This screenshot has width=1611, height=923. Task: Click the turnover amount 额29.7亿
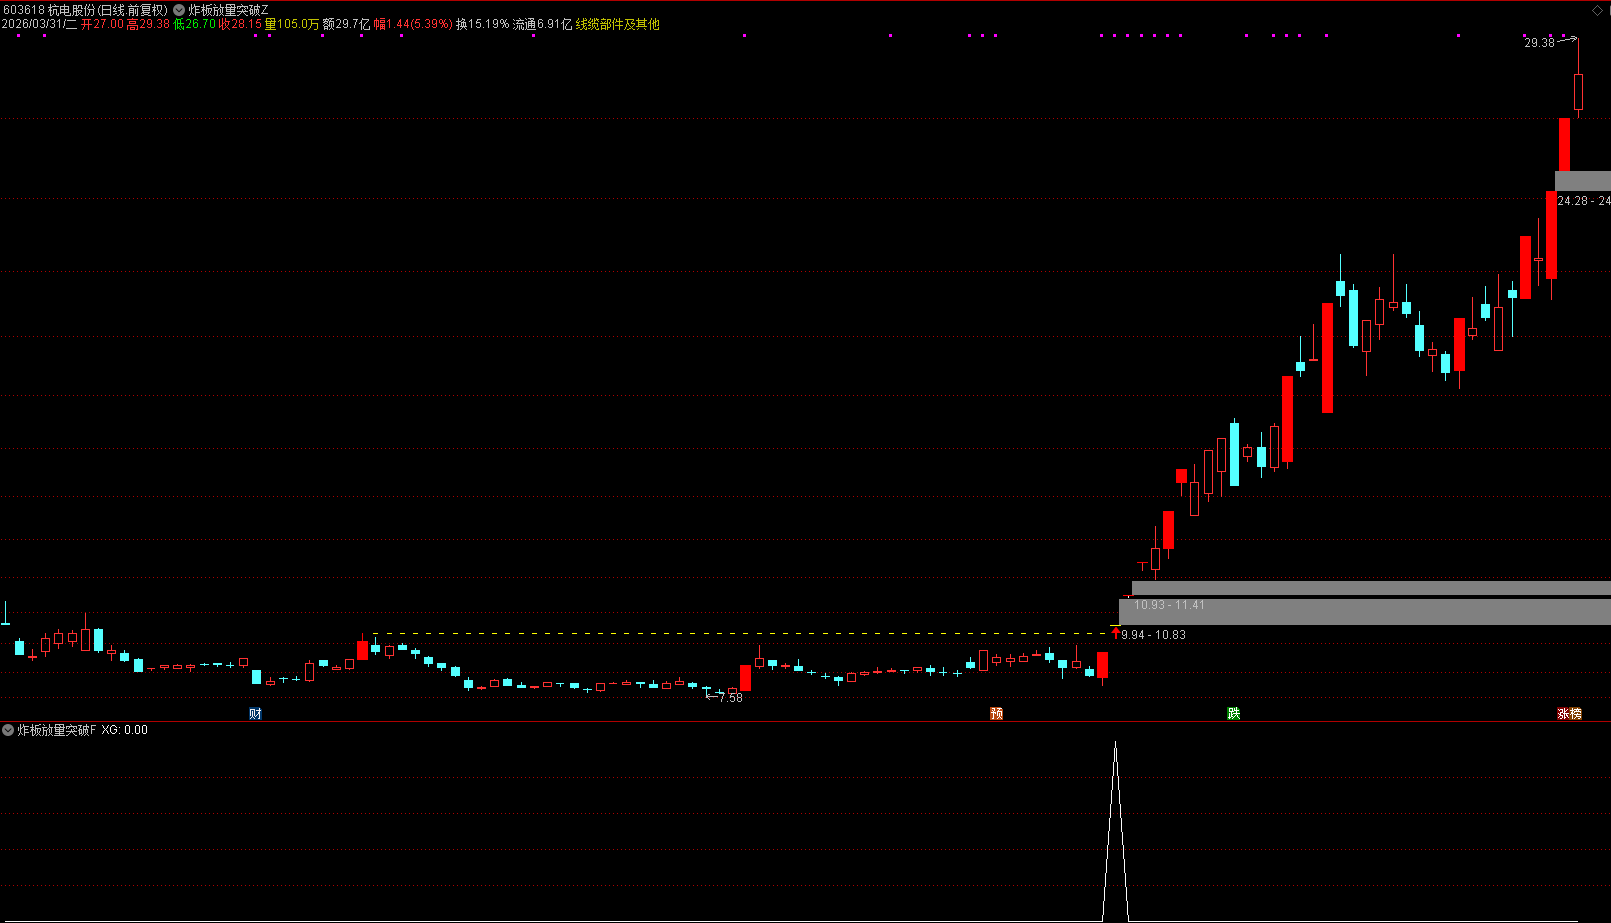346,24
